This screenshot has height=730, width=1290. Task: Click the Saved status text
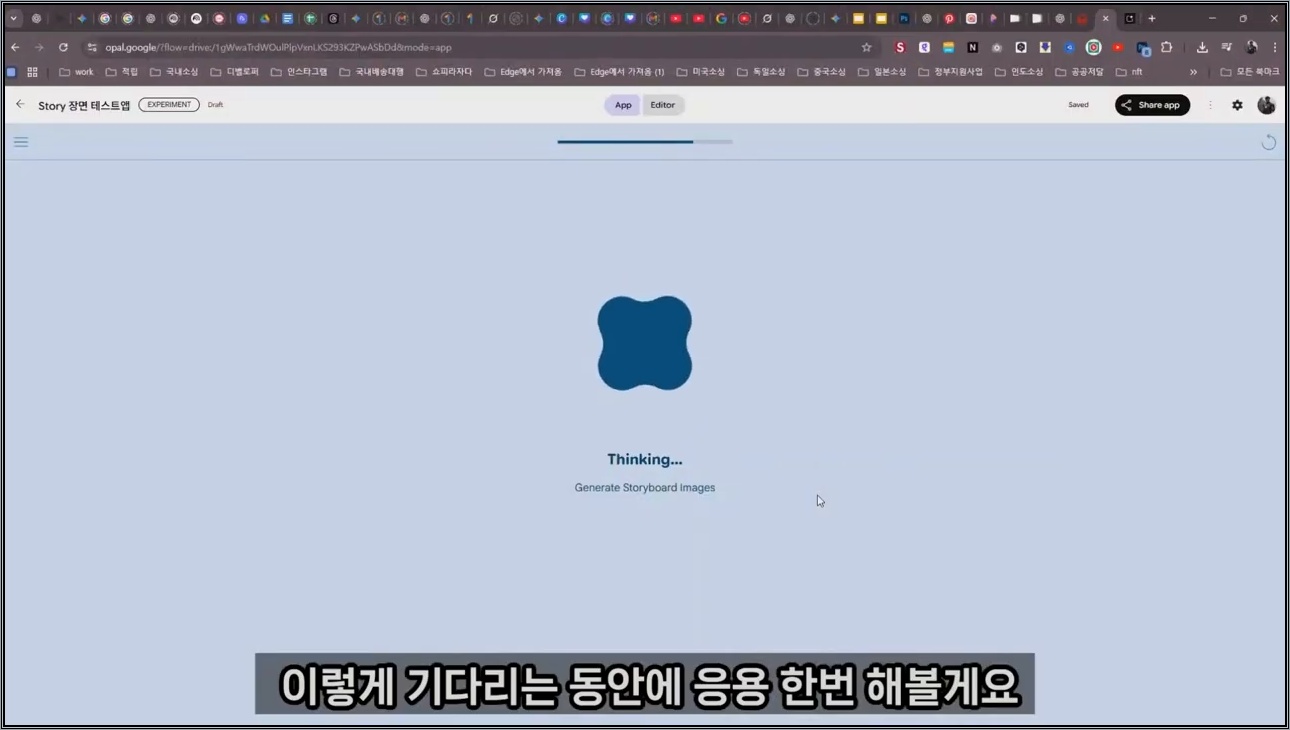(1078, 105)
